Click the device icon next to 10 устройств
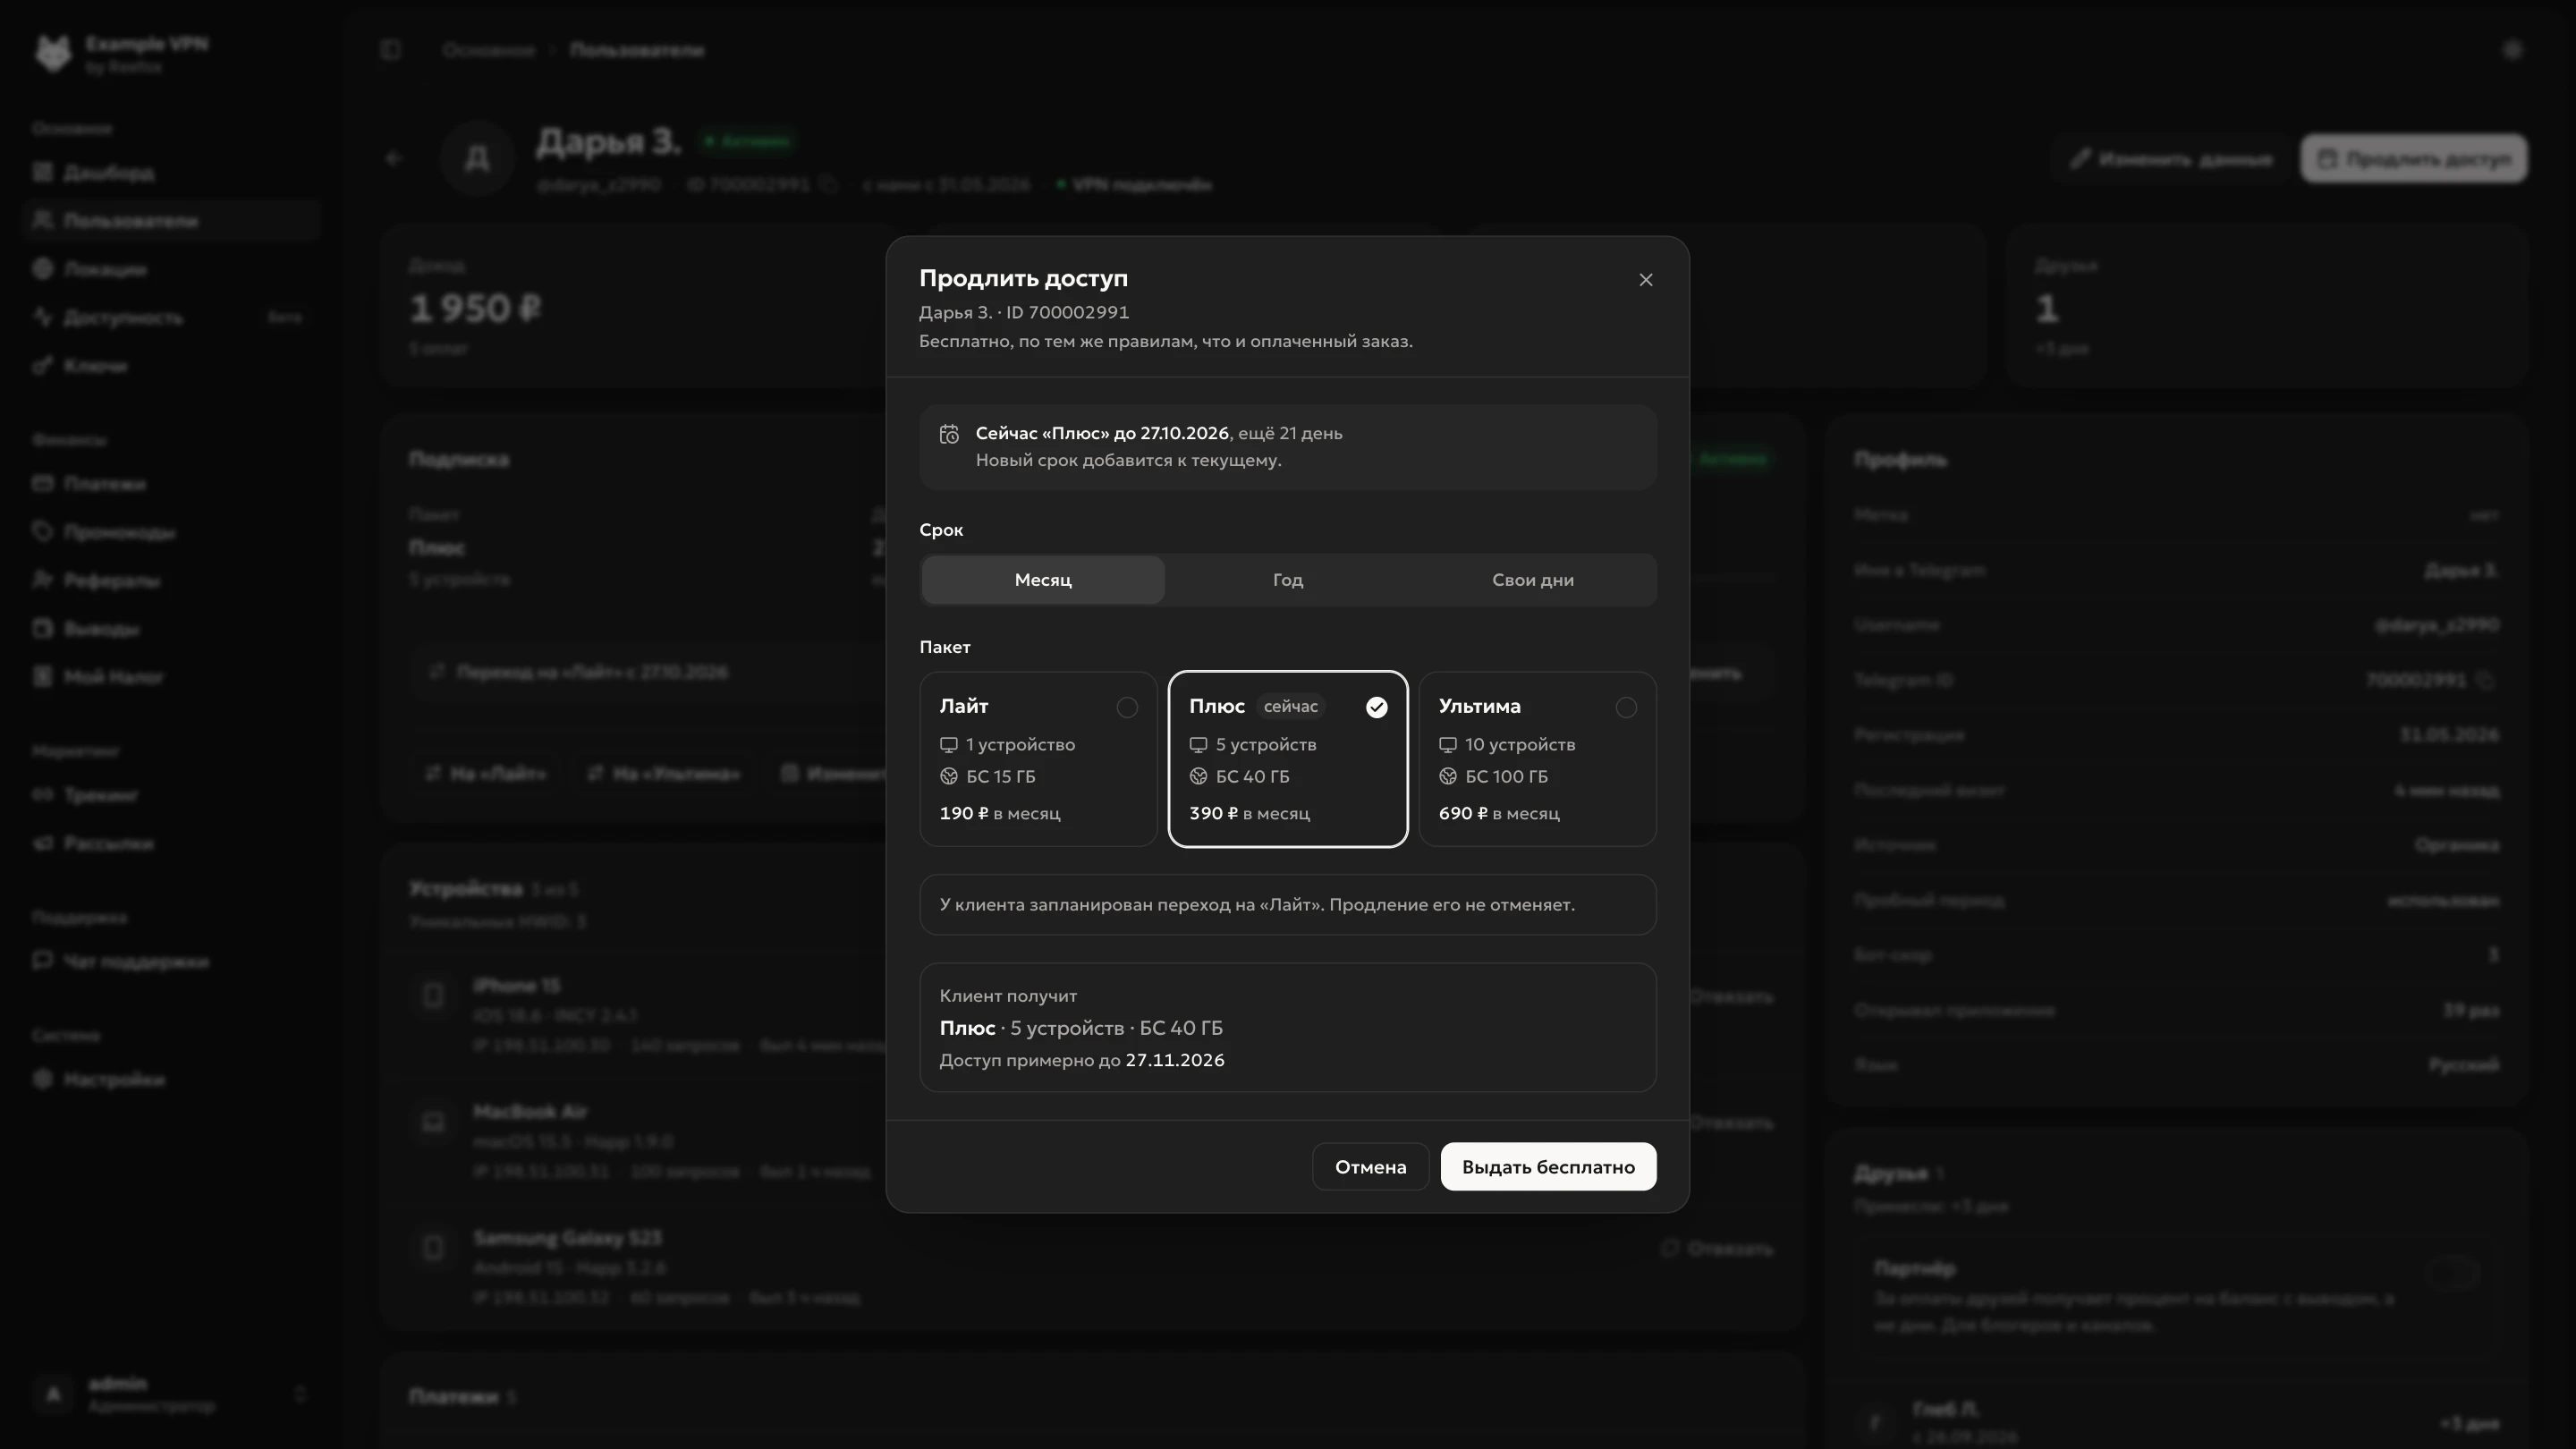2576x1449 pixels. coord(1448,745)
